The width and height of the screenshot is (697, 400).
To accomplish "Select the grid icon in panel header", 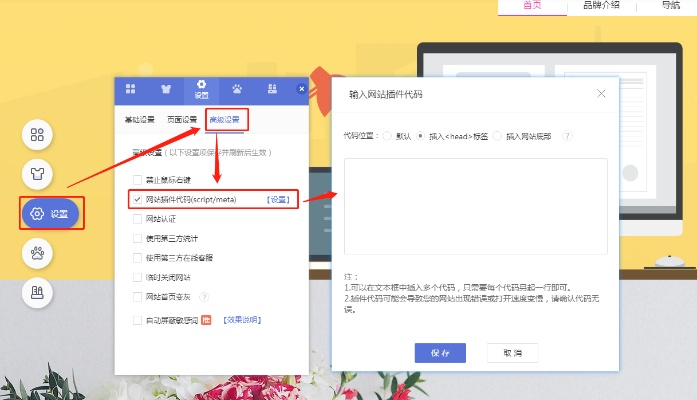I will [130, 89].
